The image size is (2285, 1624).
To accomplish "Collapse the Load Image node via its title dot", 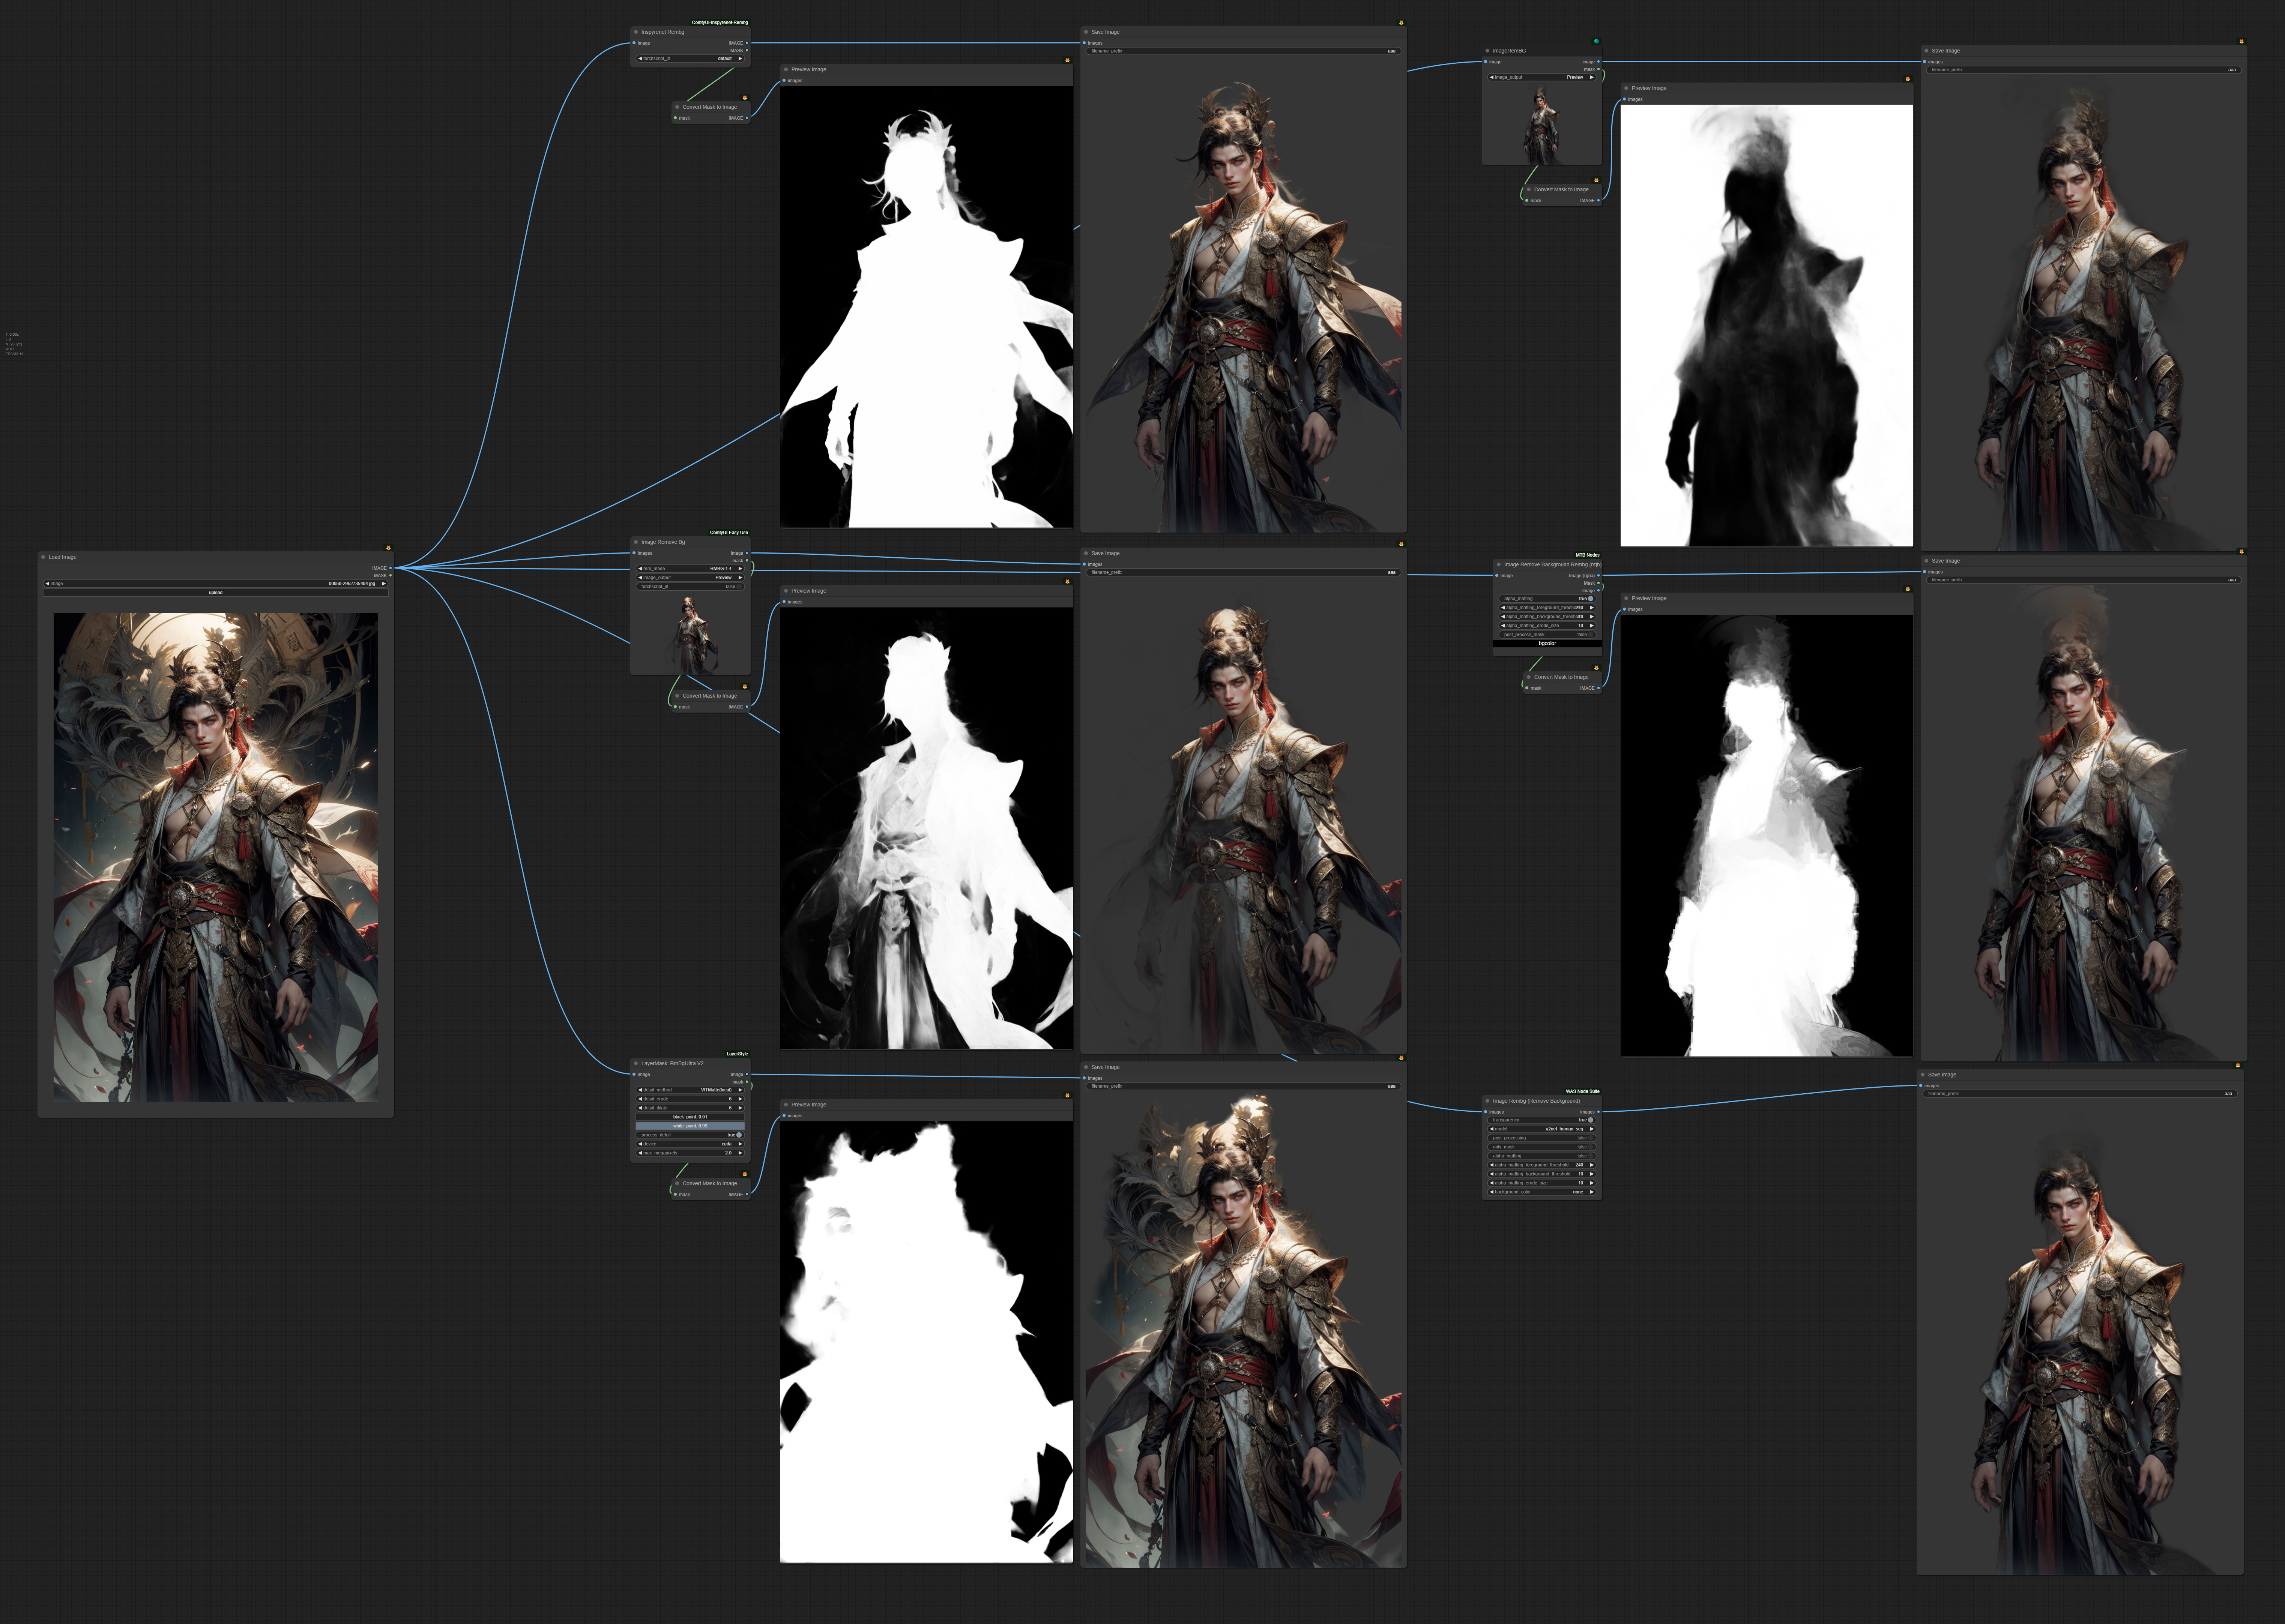I will coord(43,557).
